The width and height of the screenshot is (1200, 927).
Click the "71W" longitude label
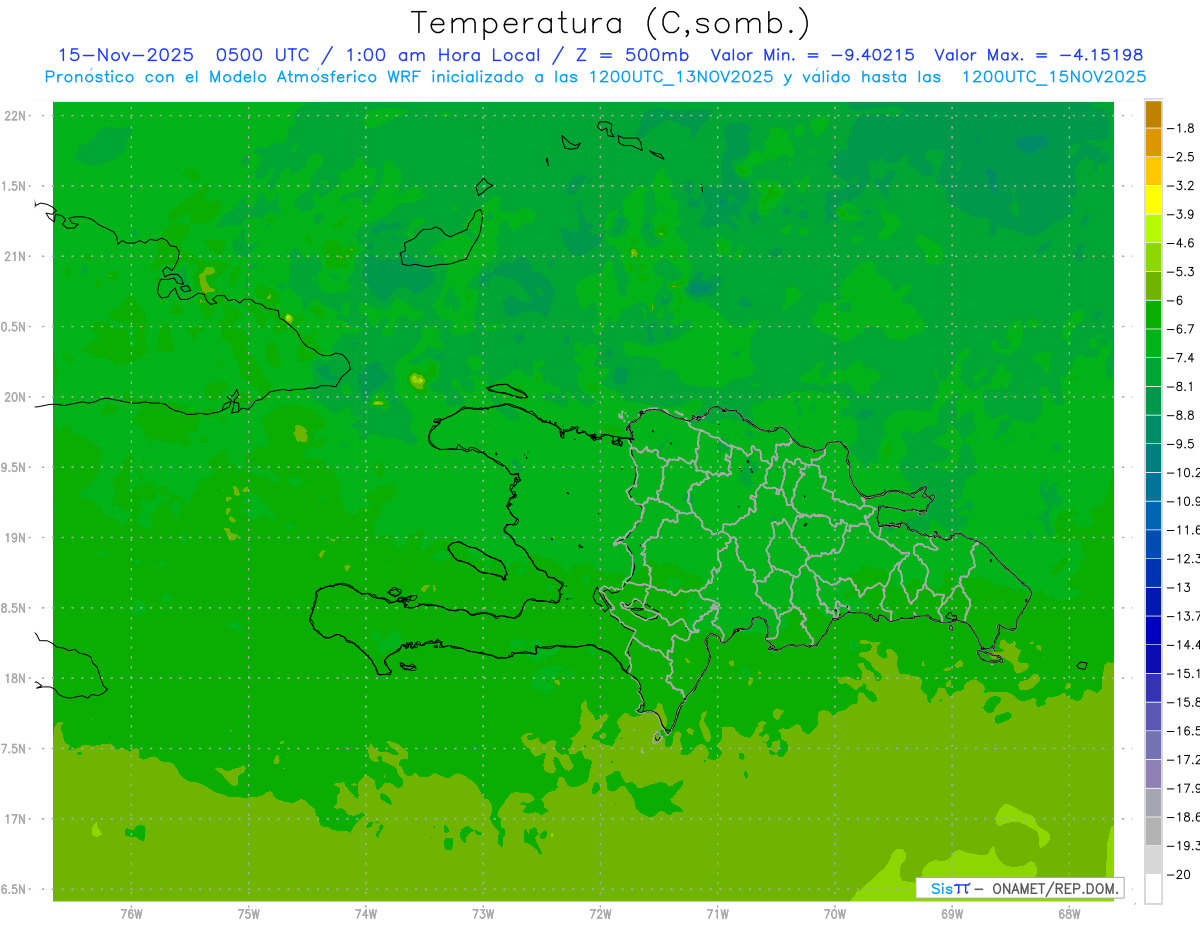click(717, 914)
